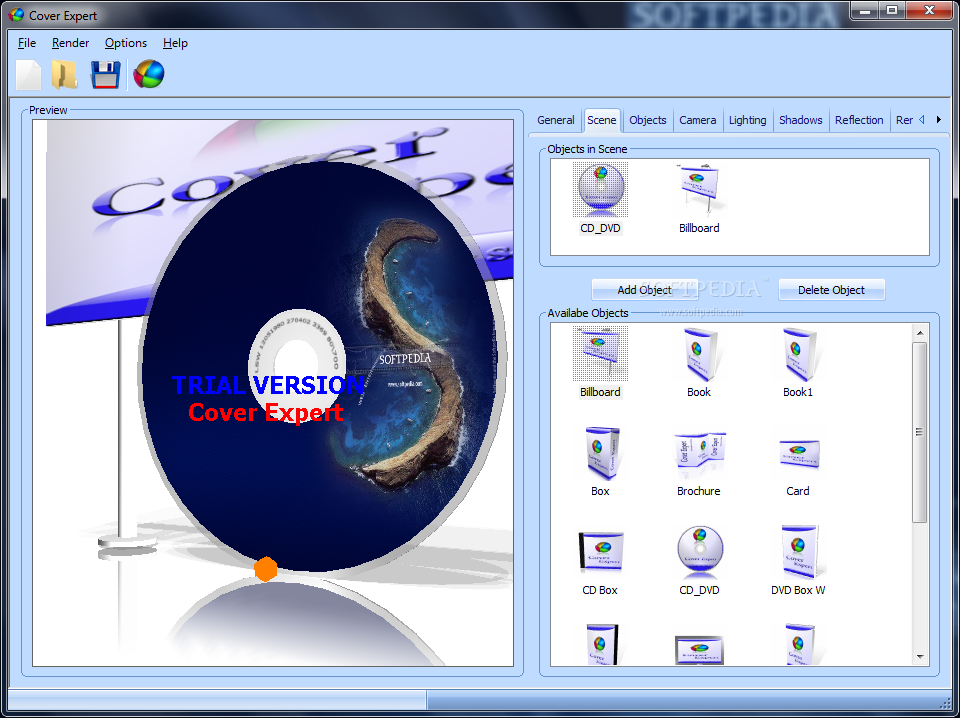
Task: Open a project with the folder icon
Action: 65,75
